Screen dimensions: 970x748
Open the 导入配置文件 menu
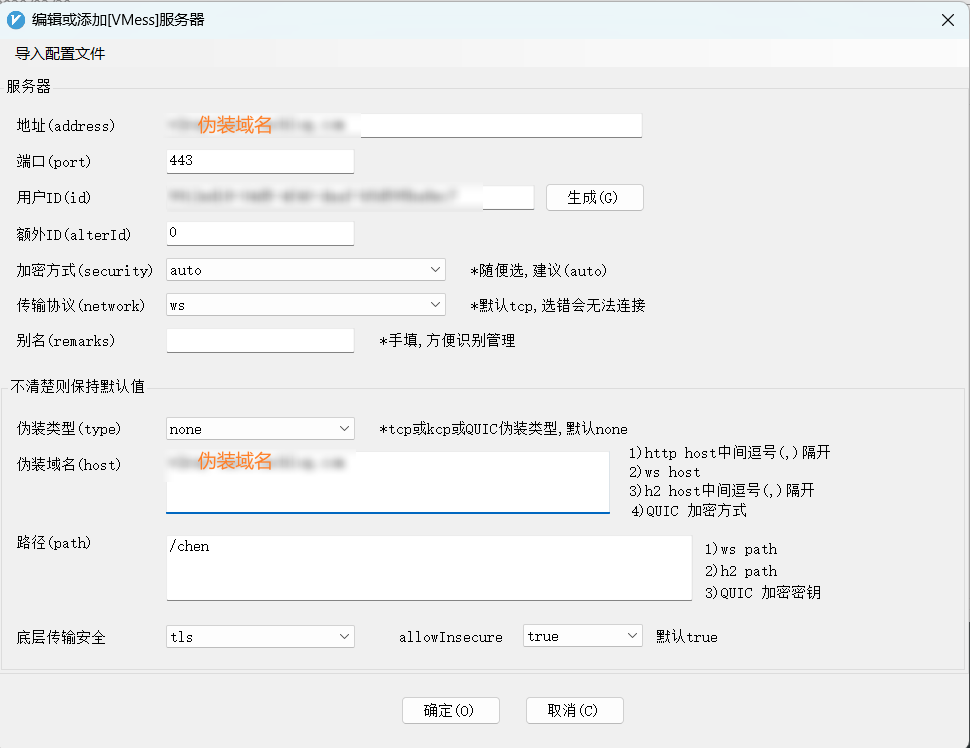tap(60, 54)
